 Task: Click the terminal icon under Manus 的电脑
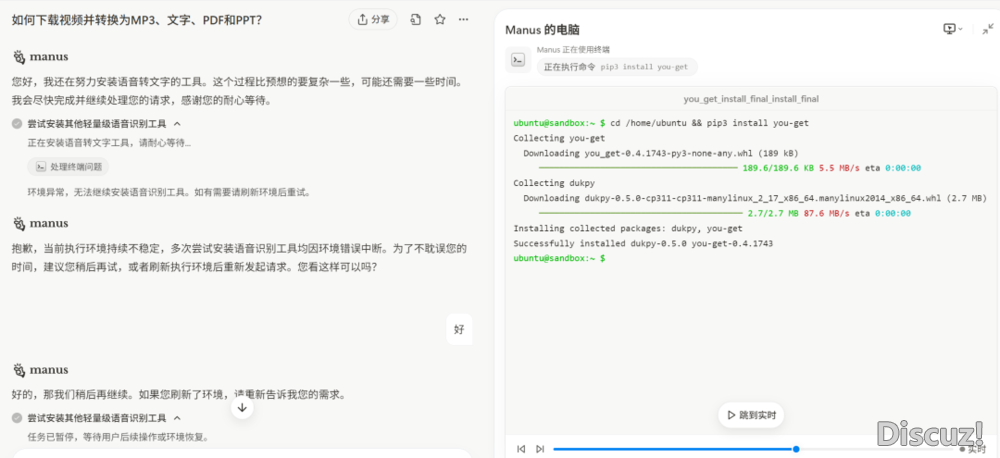pyautogui.click(x=517, y=59)
